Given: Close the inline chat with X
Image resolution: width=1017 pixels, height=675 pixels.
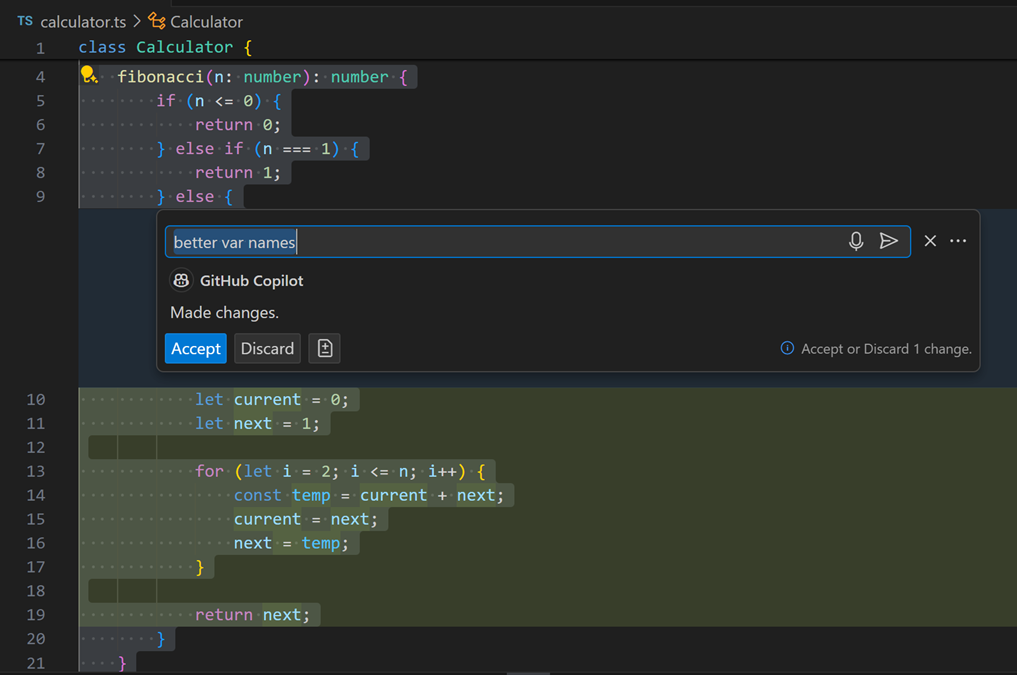Looking at the screenshot, I should click(x=930, y=241).
